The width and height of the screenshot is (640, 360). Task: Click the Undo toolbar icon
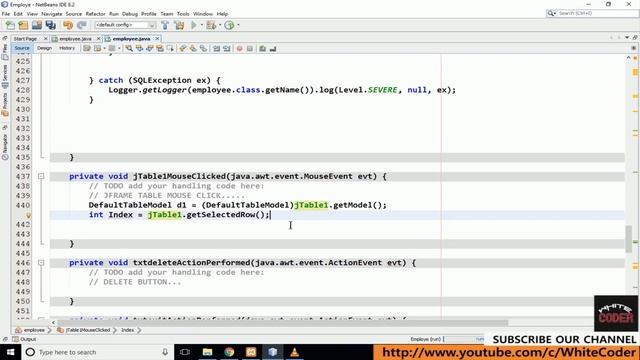click(x=68, y=25)
